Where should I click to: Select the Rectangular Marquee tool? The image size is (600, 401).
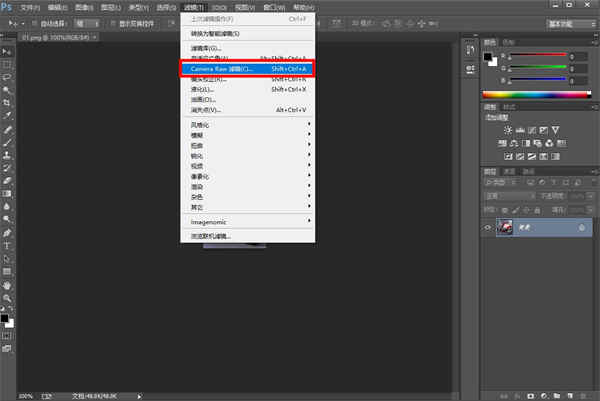pos(8,62)
